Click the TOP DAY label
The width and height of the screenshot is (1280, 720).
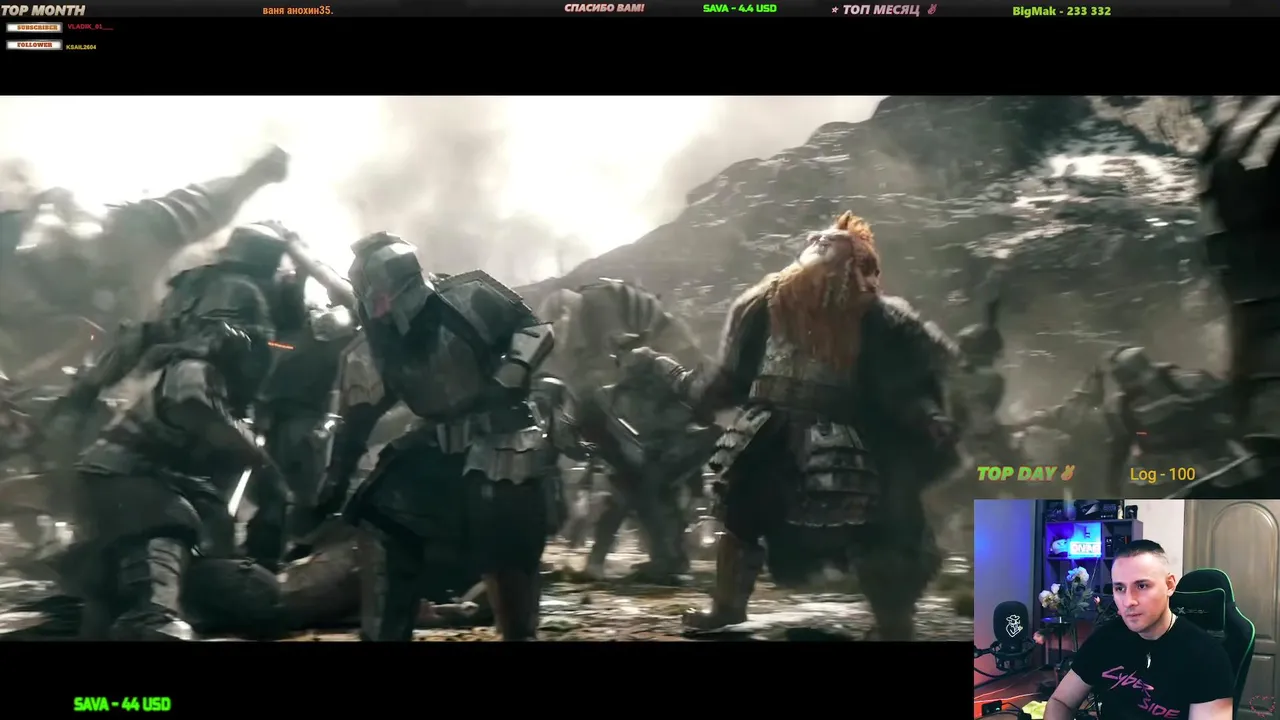[x=1017, y=474]
